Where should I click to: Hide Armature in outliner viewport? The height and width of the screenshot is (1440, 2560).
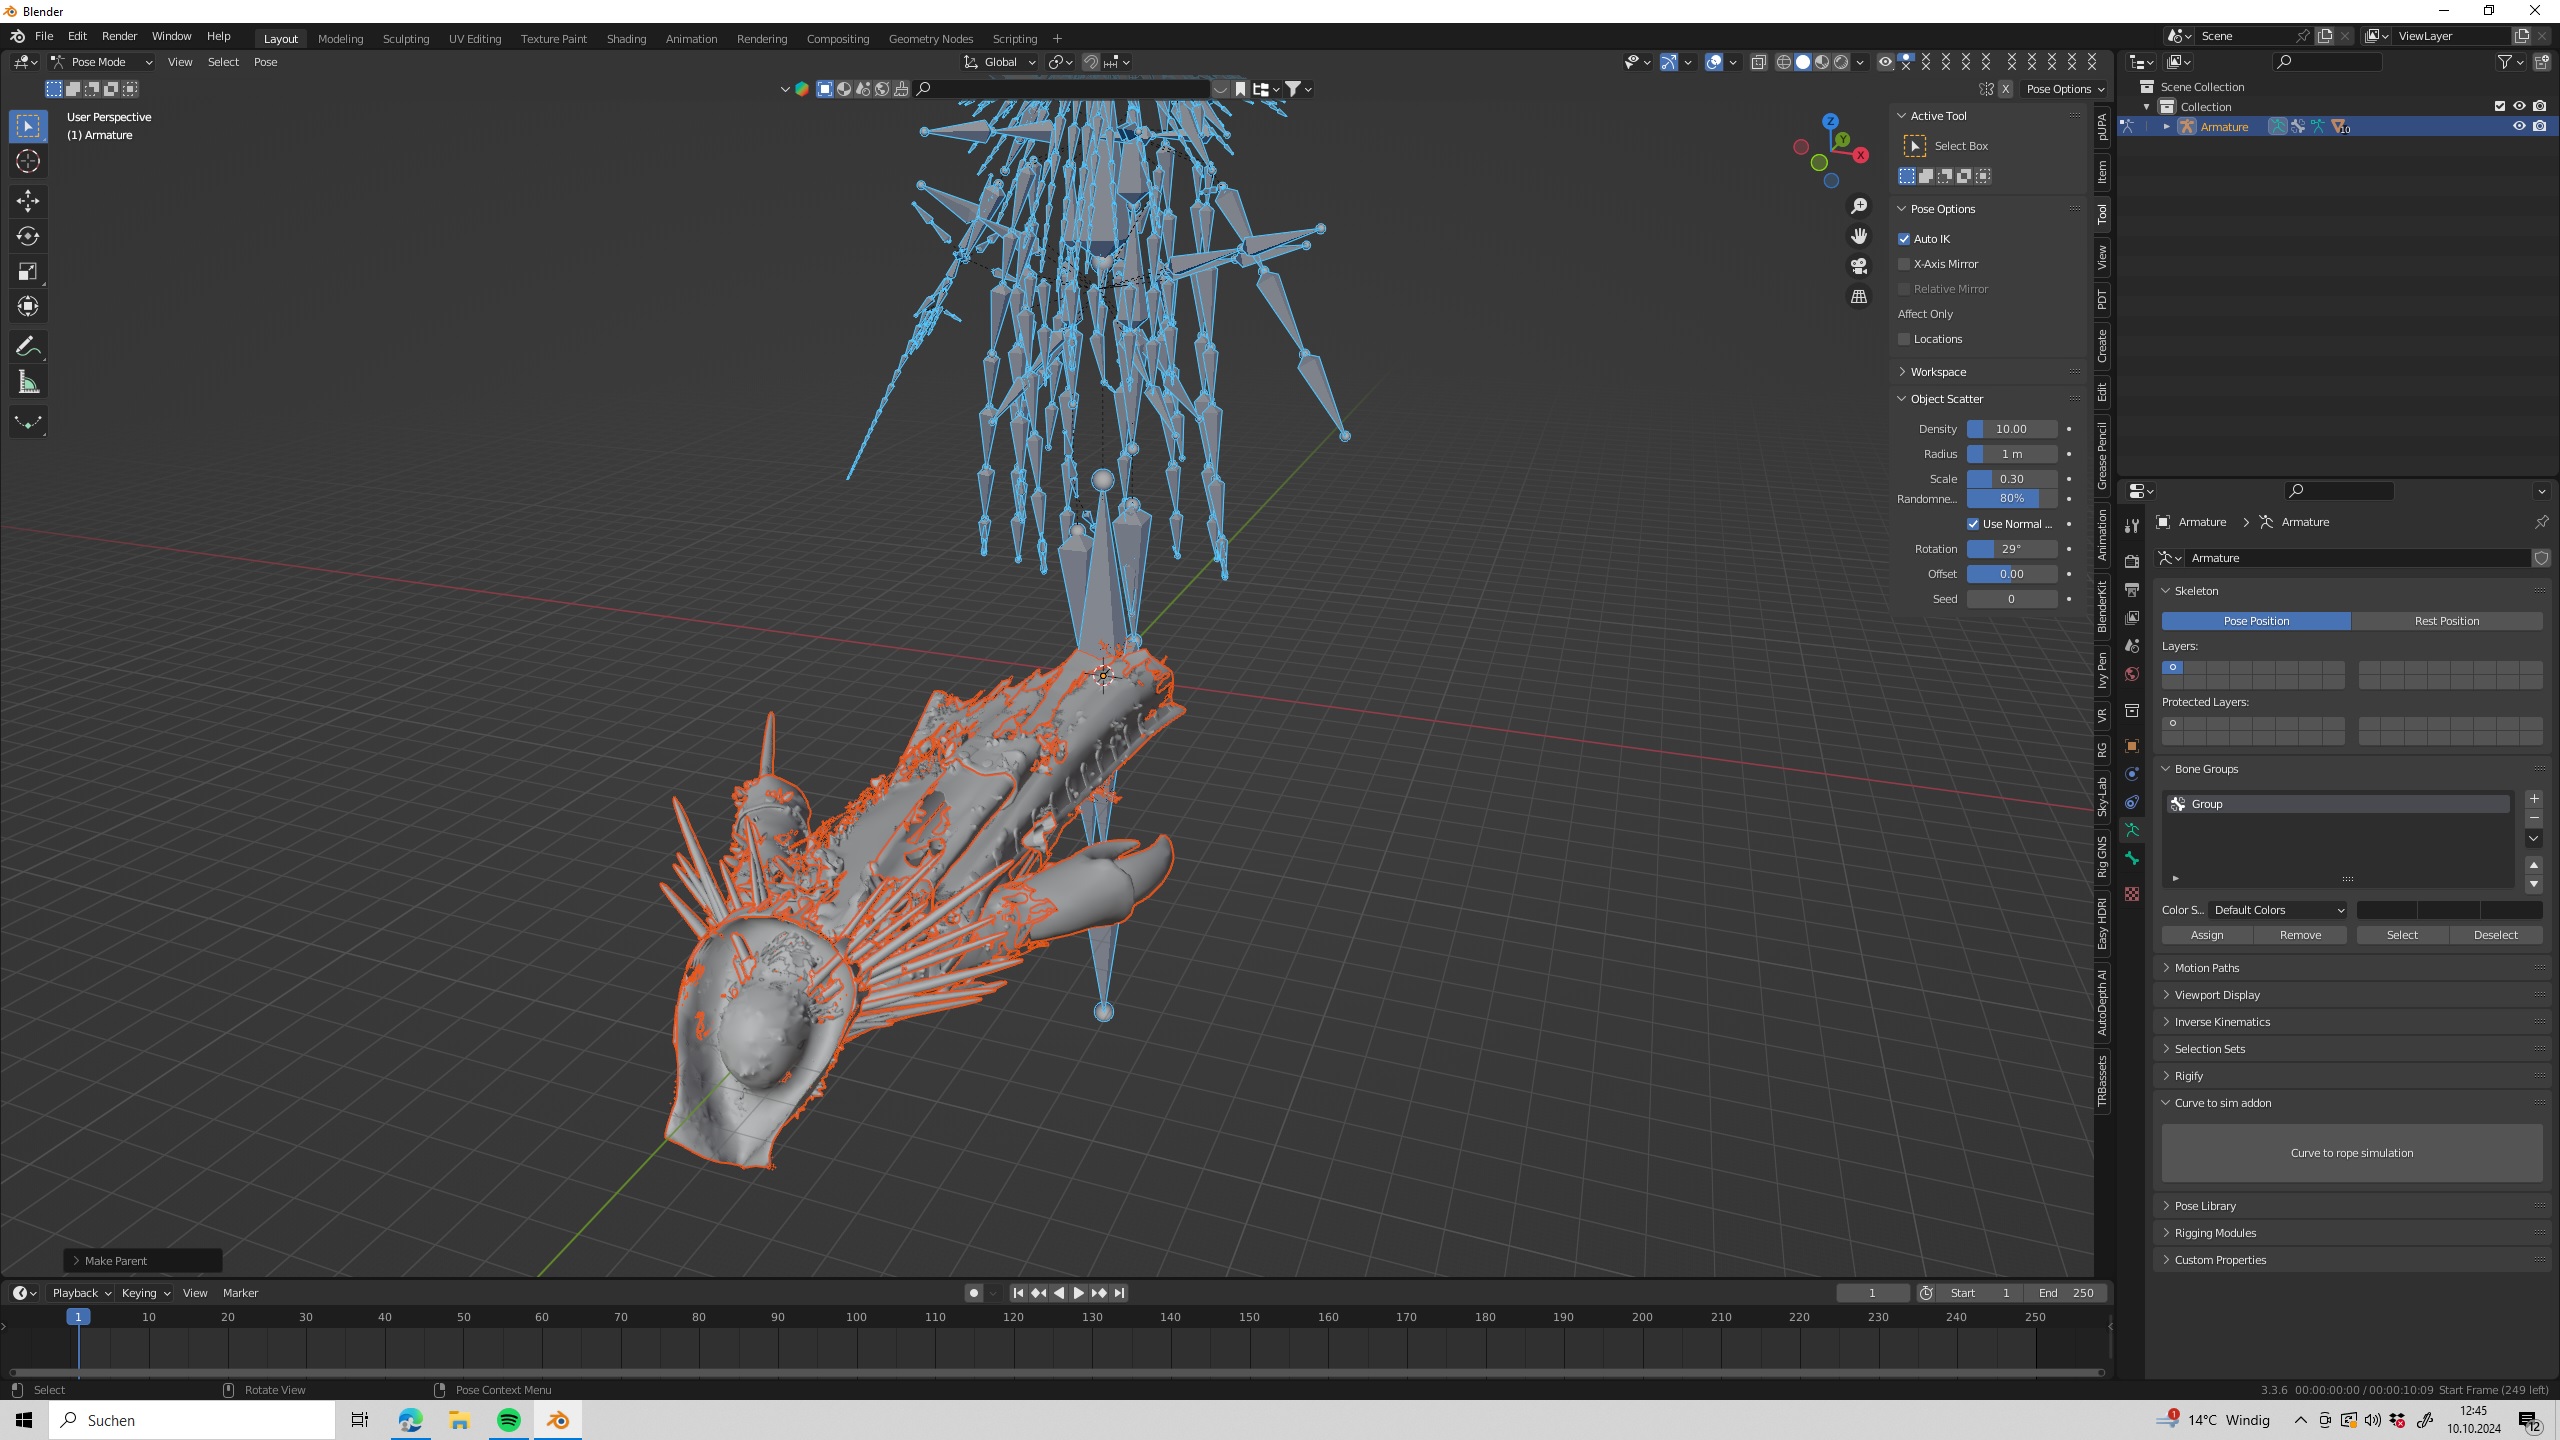pos(2519,126)
